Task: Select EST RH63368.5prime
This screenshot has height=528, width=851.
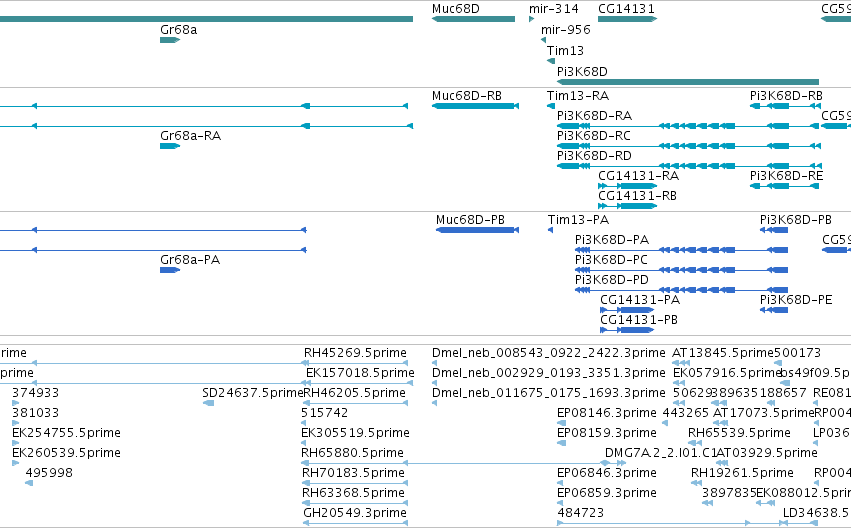Action: click(355, 504)
